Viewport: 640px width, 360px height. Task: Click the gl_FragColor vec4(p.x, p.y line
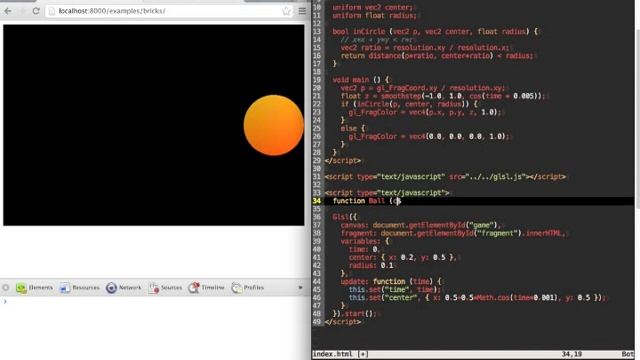pos(425,112)
